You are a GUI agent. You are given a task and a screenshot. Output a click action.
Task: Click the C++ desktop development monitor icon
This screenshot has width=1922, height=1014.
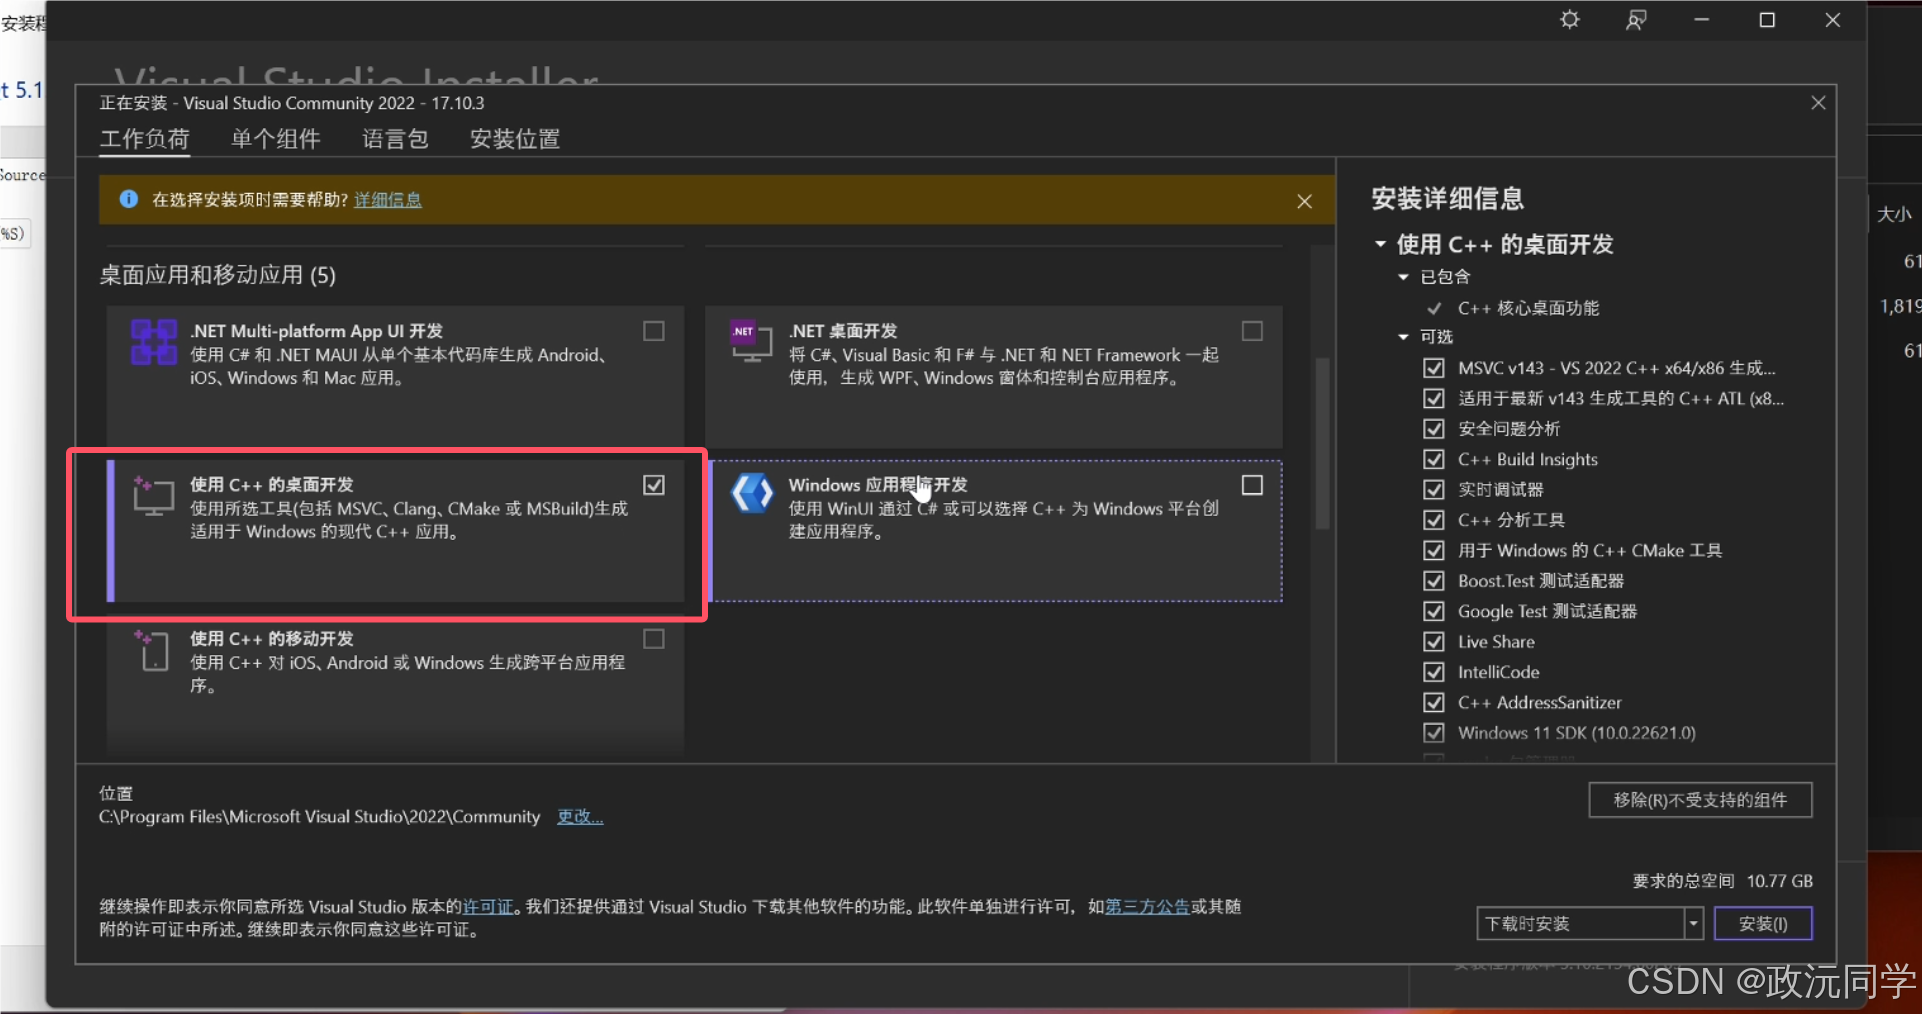click(x=153, y=496)
